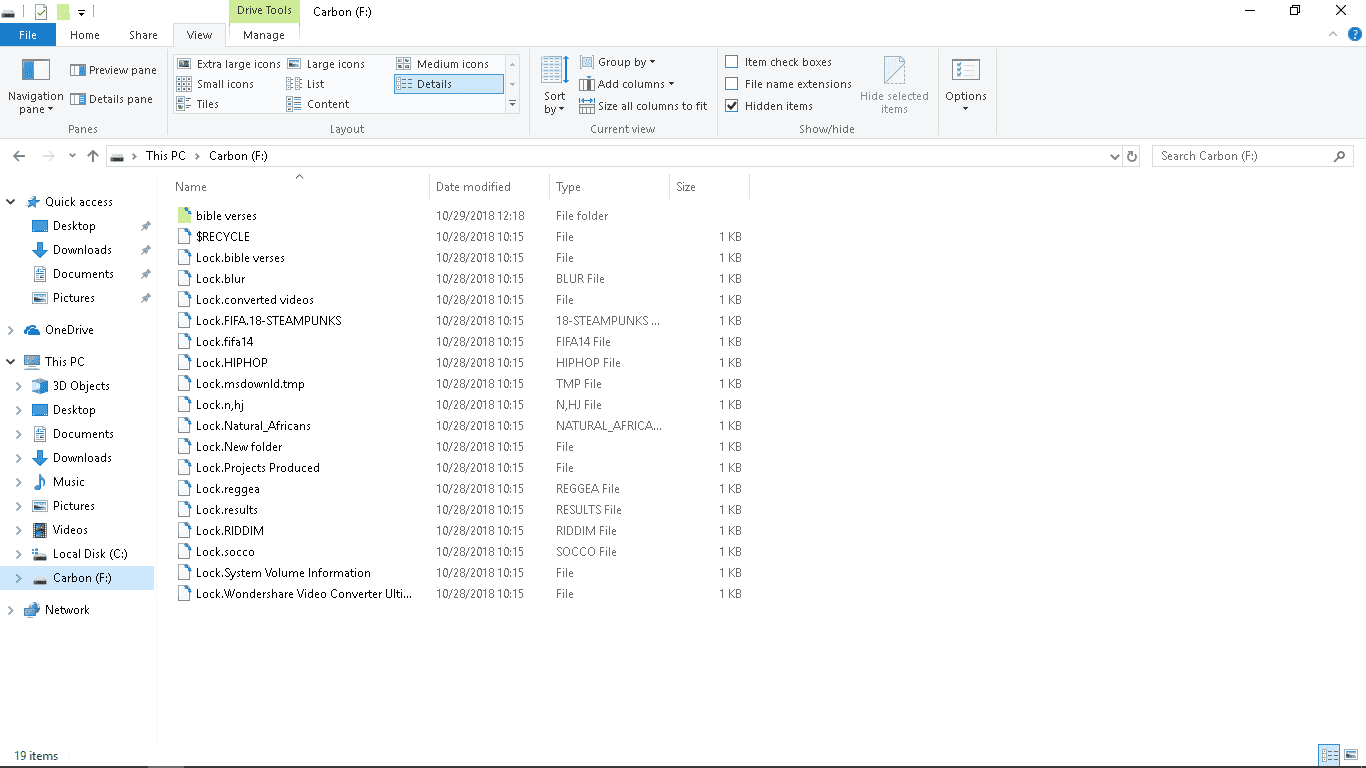Screen dimensions: 1366x768
Task: Open the ribbon Help button
Action: (1353, 34)
